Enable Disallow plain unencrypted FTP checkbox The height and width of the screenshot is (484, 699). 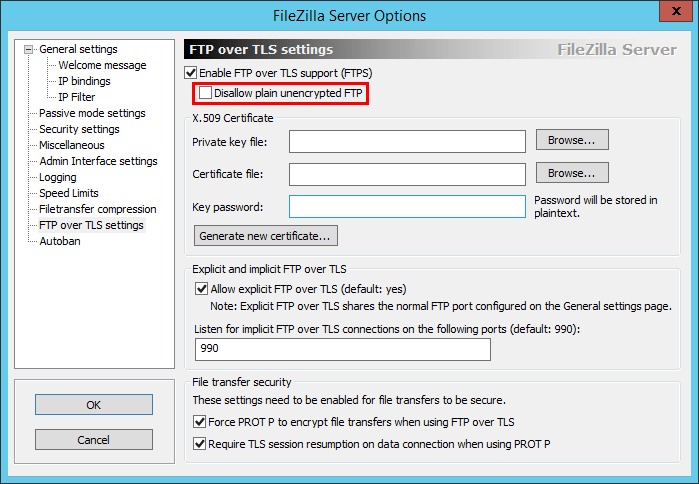coord(206,93)
